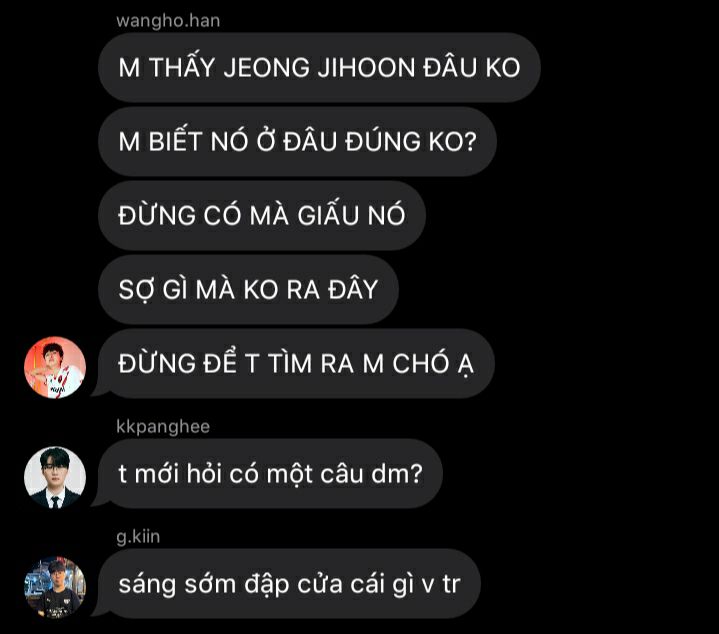Select the message 'M THẤY JEONG JIHOON ĐÂU KO'

pyautogui.click(x=319, y=67)
